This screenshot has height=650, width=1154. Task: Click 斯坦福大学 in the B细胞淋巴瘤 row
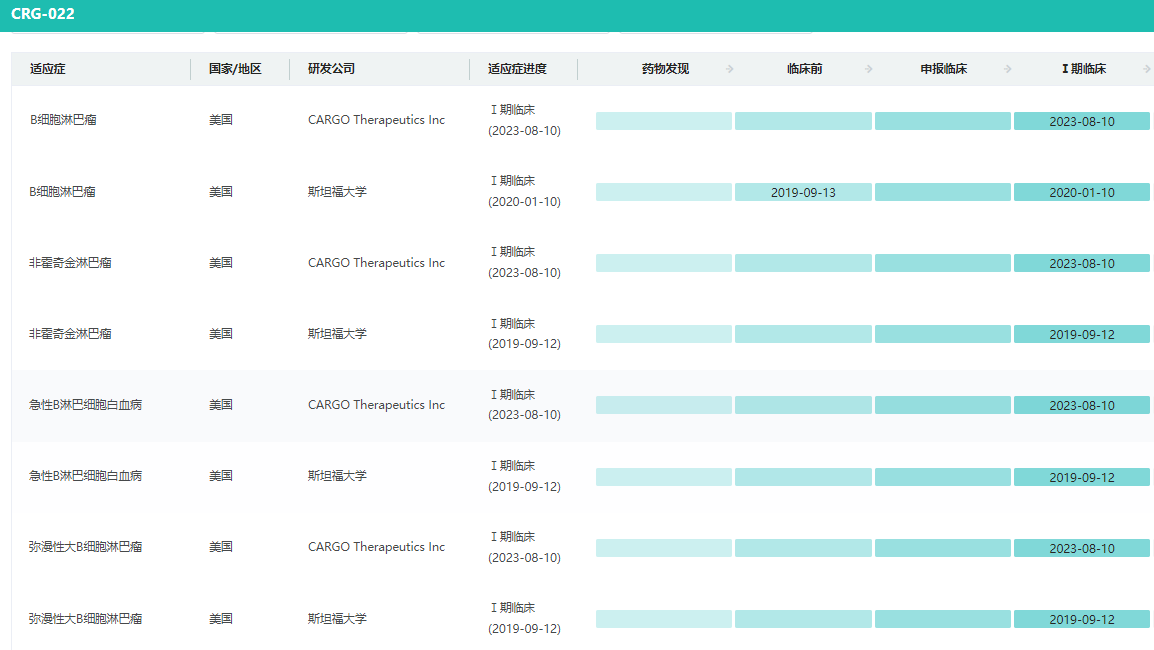pyautogui.click(x=337, y=191)
